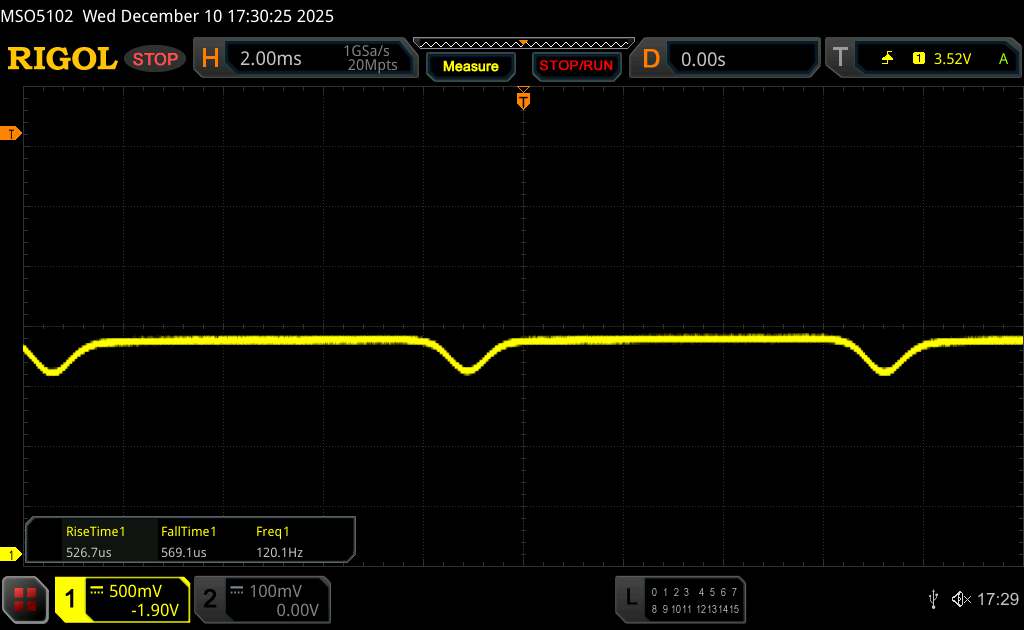
Task: Enable channel 2 via its gray badge
Action: pos(209,598)
